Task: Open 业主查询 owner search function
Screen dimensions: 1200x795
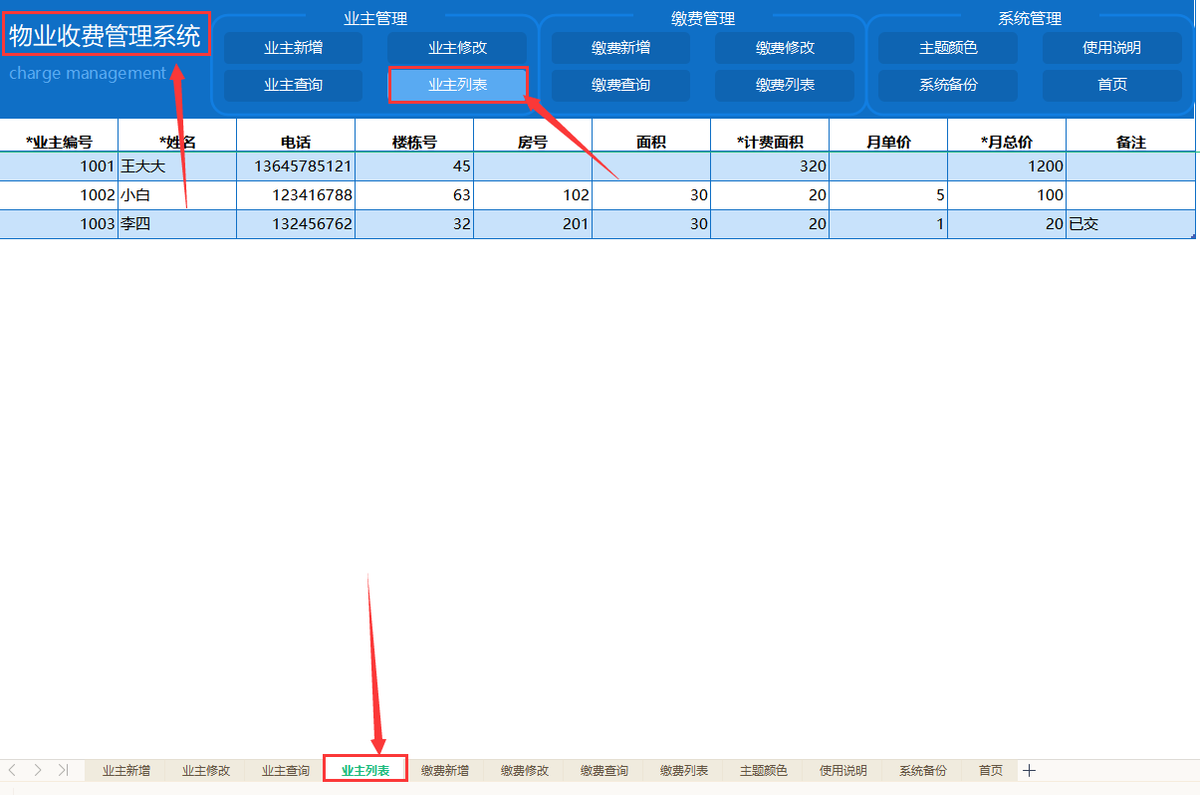Action: coord(292,85)
